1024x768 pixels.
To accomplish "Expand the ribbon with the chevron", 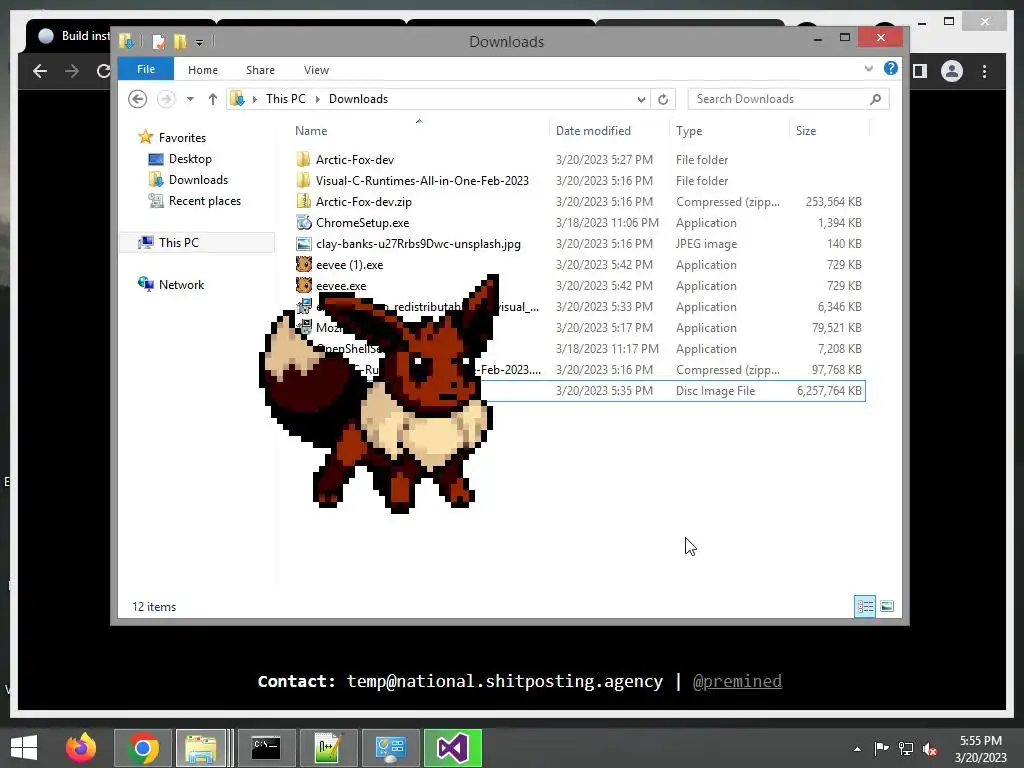I will (x=869, y=69).
